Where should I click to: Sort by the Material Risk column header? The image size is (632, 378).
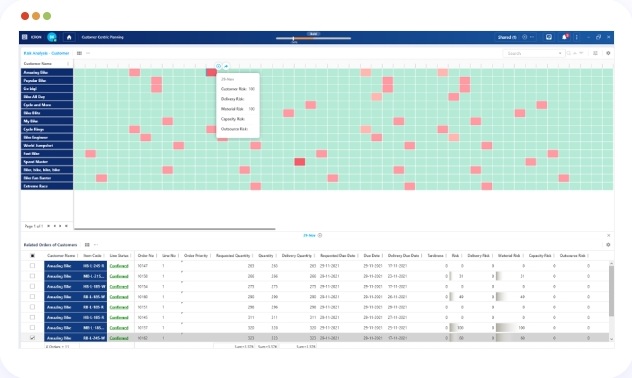pos(509,255)
